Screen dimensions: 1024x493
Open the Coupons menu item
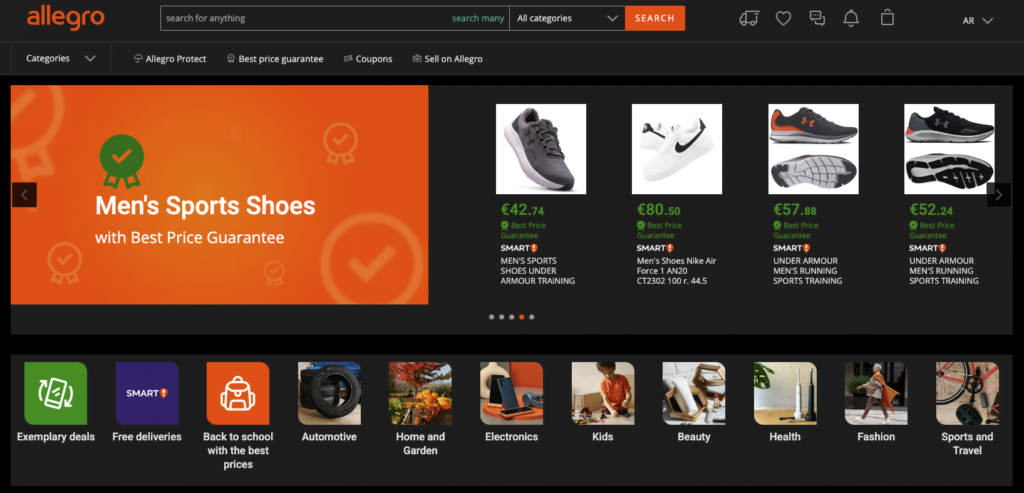click(368, 59)
